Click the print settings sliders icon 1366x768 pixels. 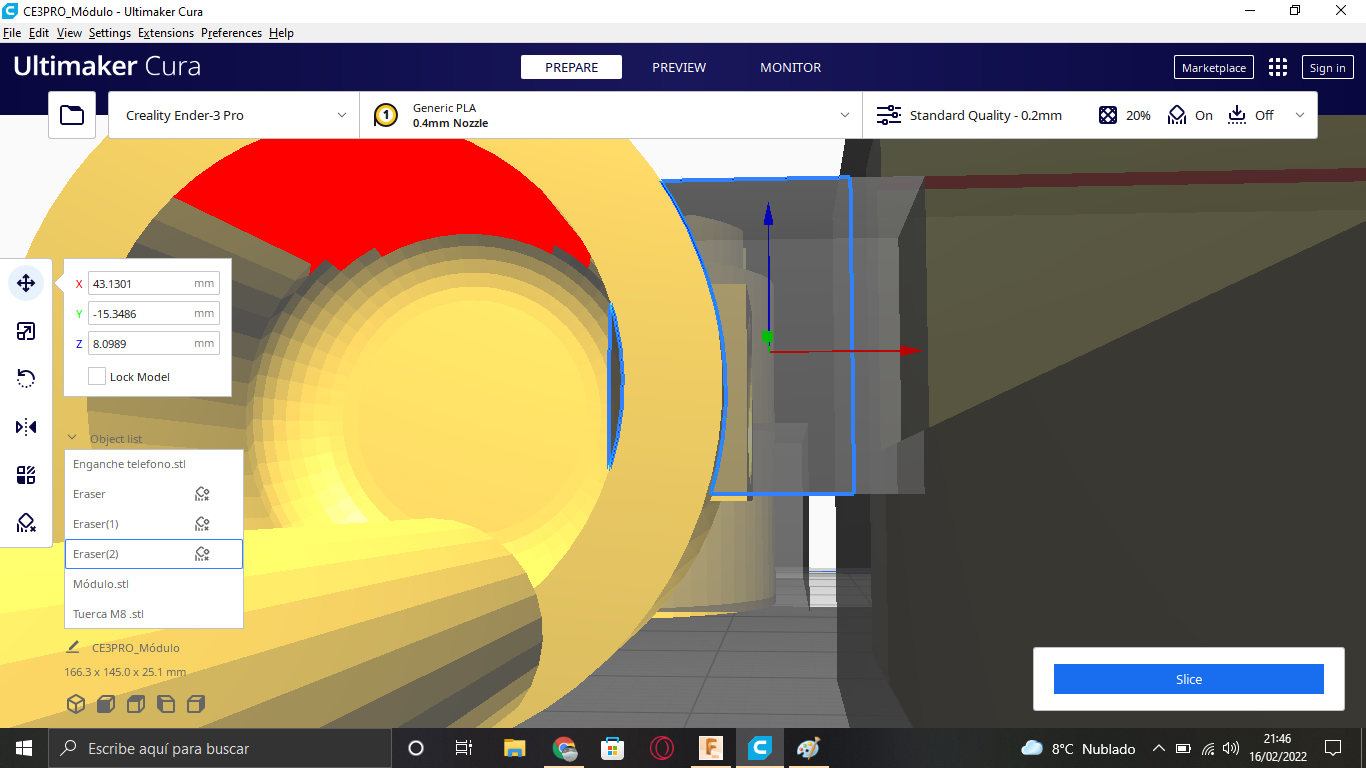(888, 115)
